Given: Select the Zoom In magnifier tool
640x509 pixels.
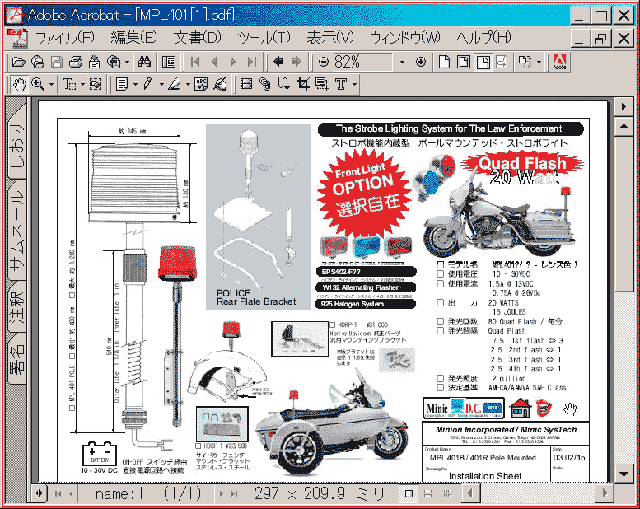Looking at the screenshot, I should [x=38, y=84].
